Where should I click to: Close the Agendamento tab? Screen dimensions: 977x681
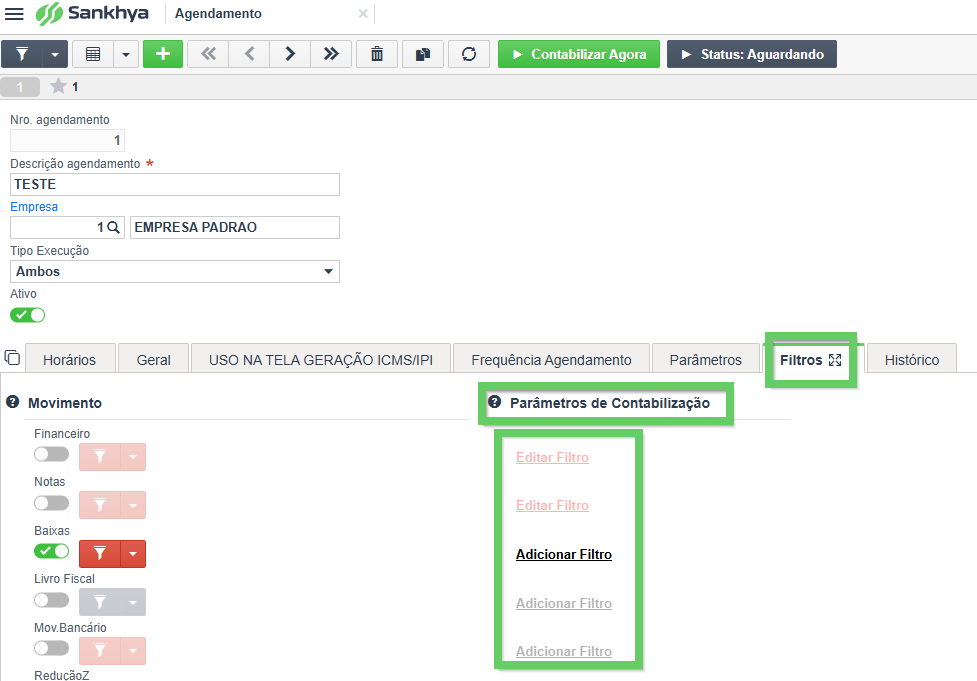[363, 14]
